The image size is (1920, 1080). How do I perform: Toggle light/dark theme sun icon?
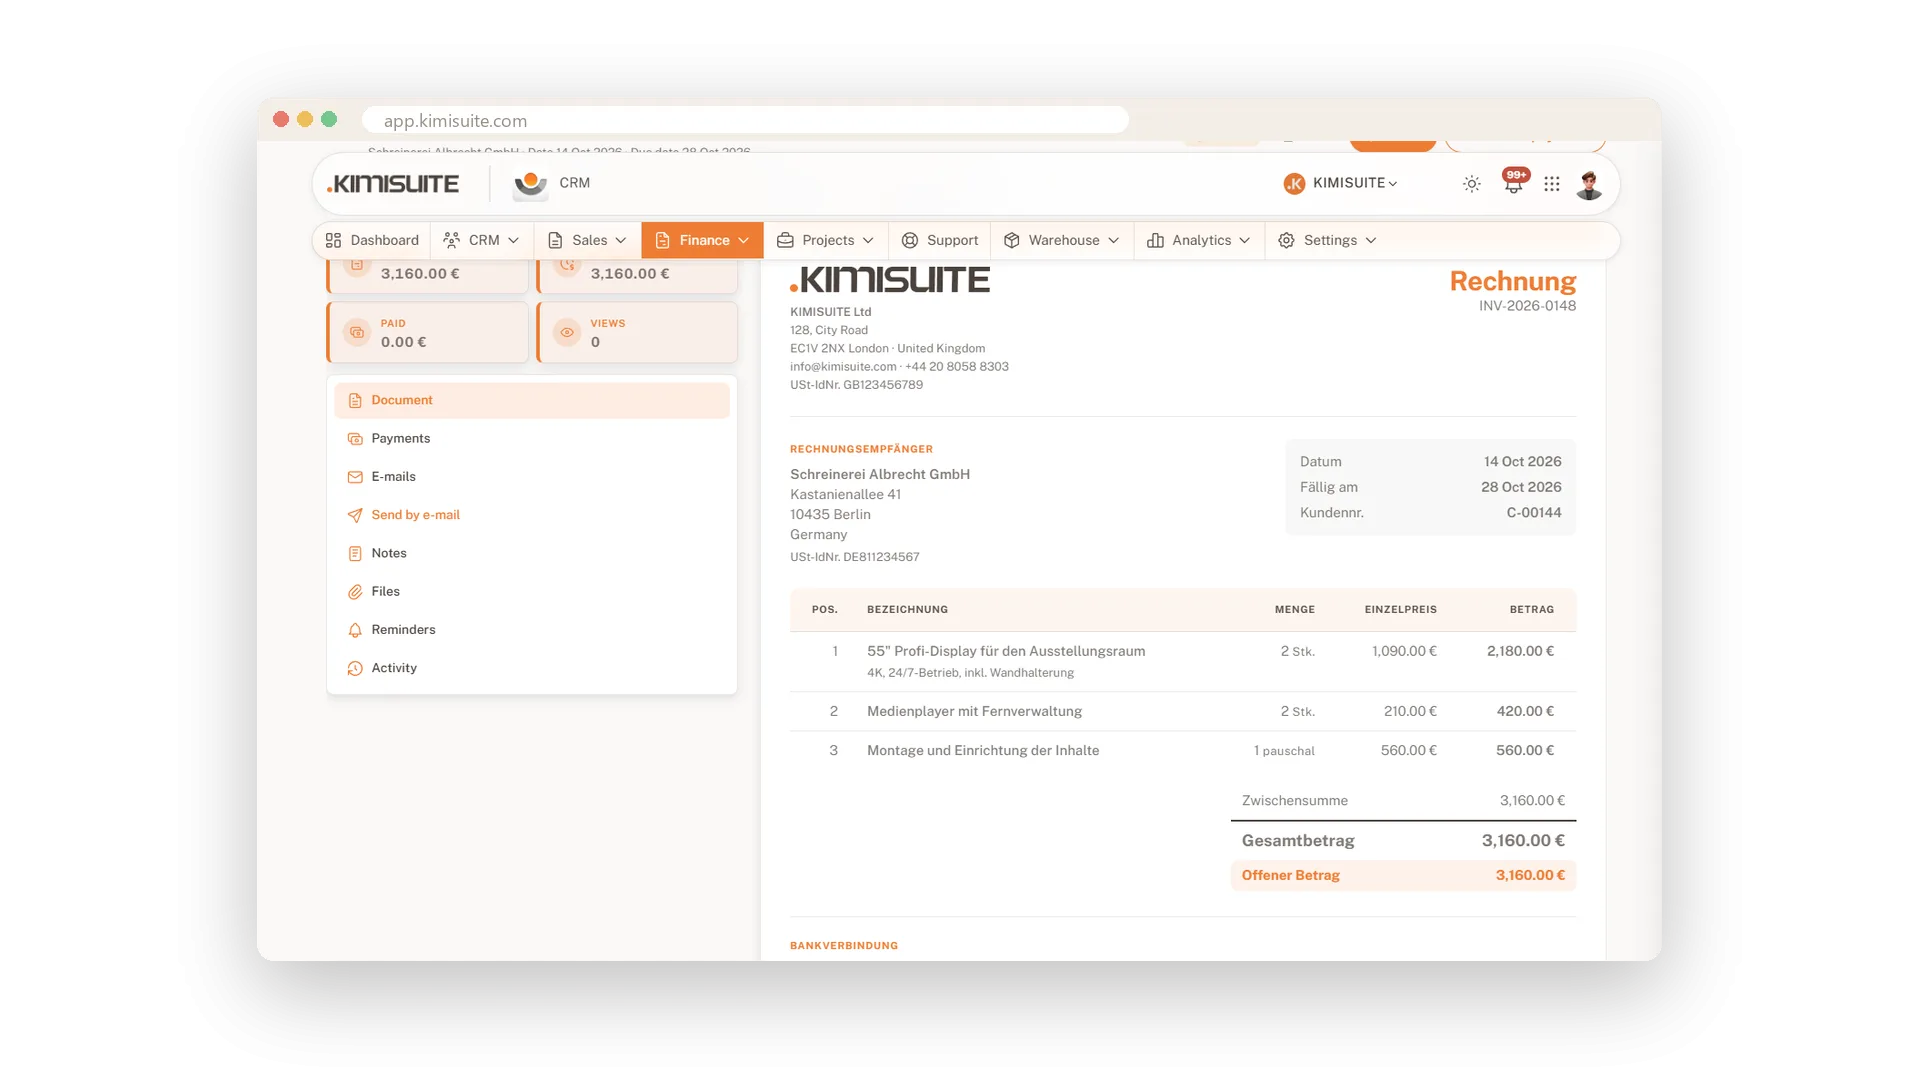[1471, 184]
